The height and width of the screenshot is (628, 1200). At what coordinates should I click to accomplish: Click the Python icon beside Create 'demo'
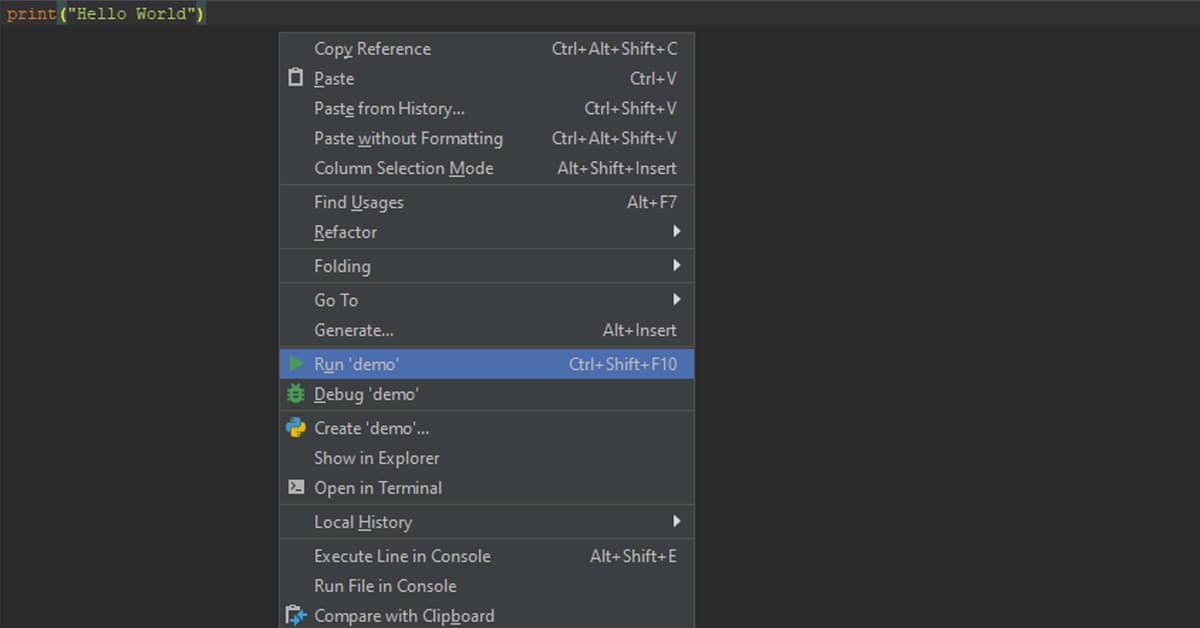pos(296,428)
